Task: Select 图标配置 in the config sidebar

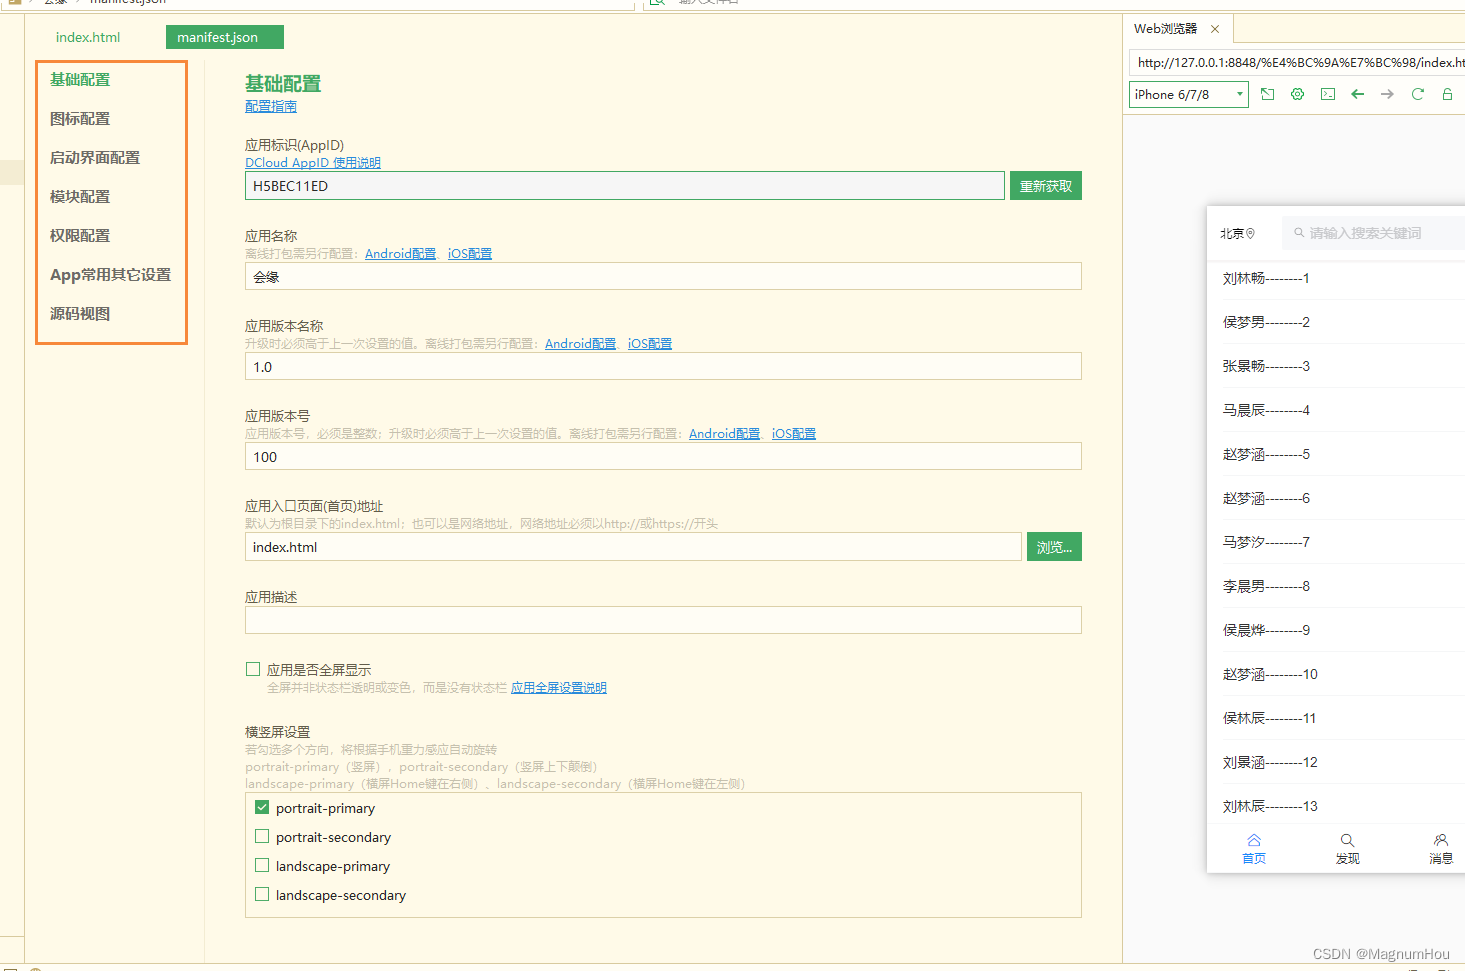Action: coord(80,118)
